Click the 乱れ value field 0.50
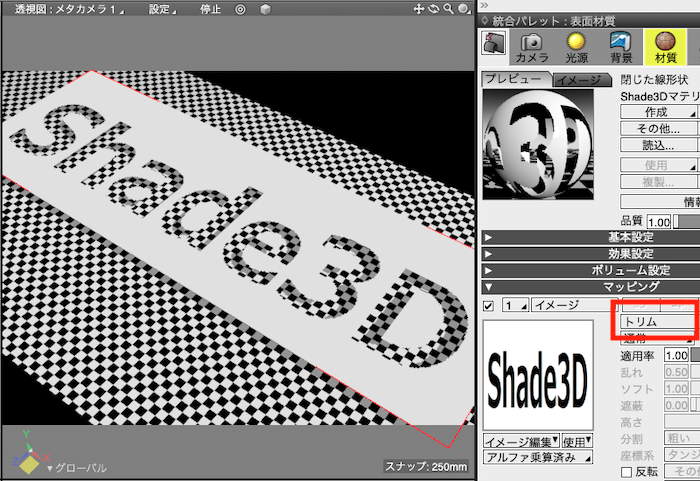 pyautogui.click(x=677, y=372)
